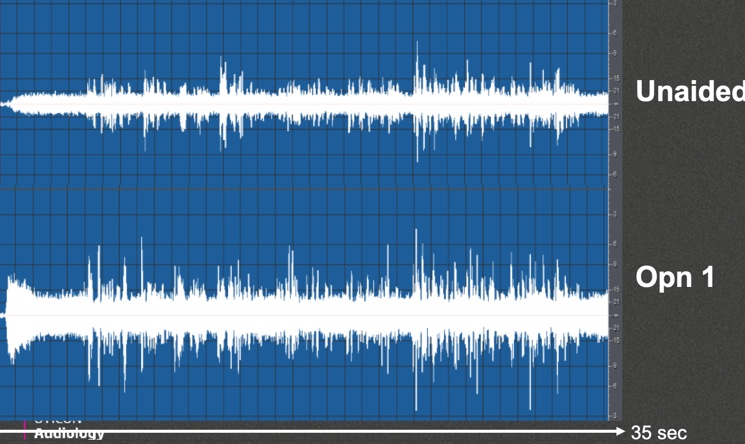Viewport: 745px width, 444px height.
Task: Click the magenta bar beside the Audiology logo
Action: (25, 430)
